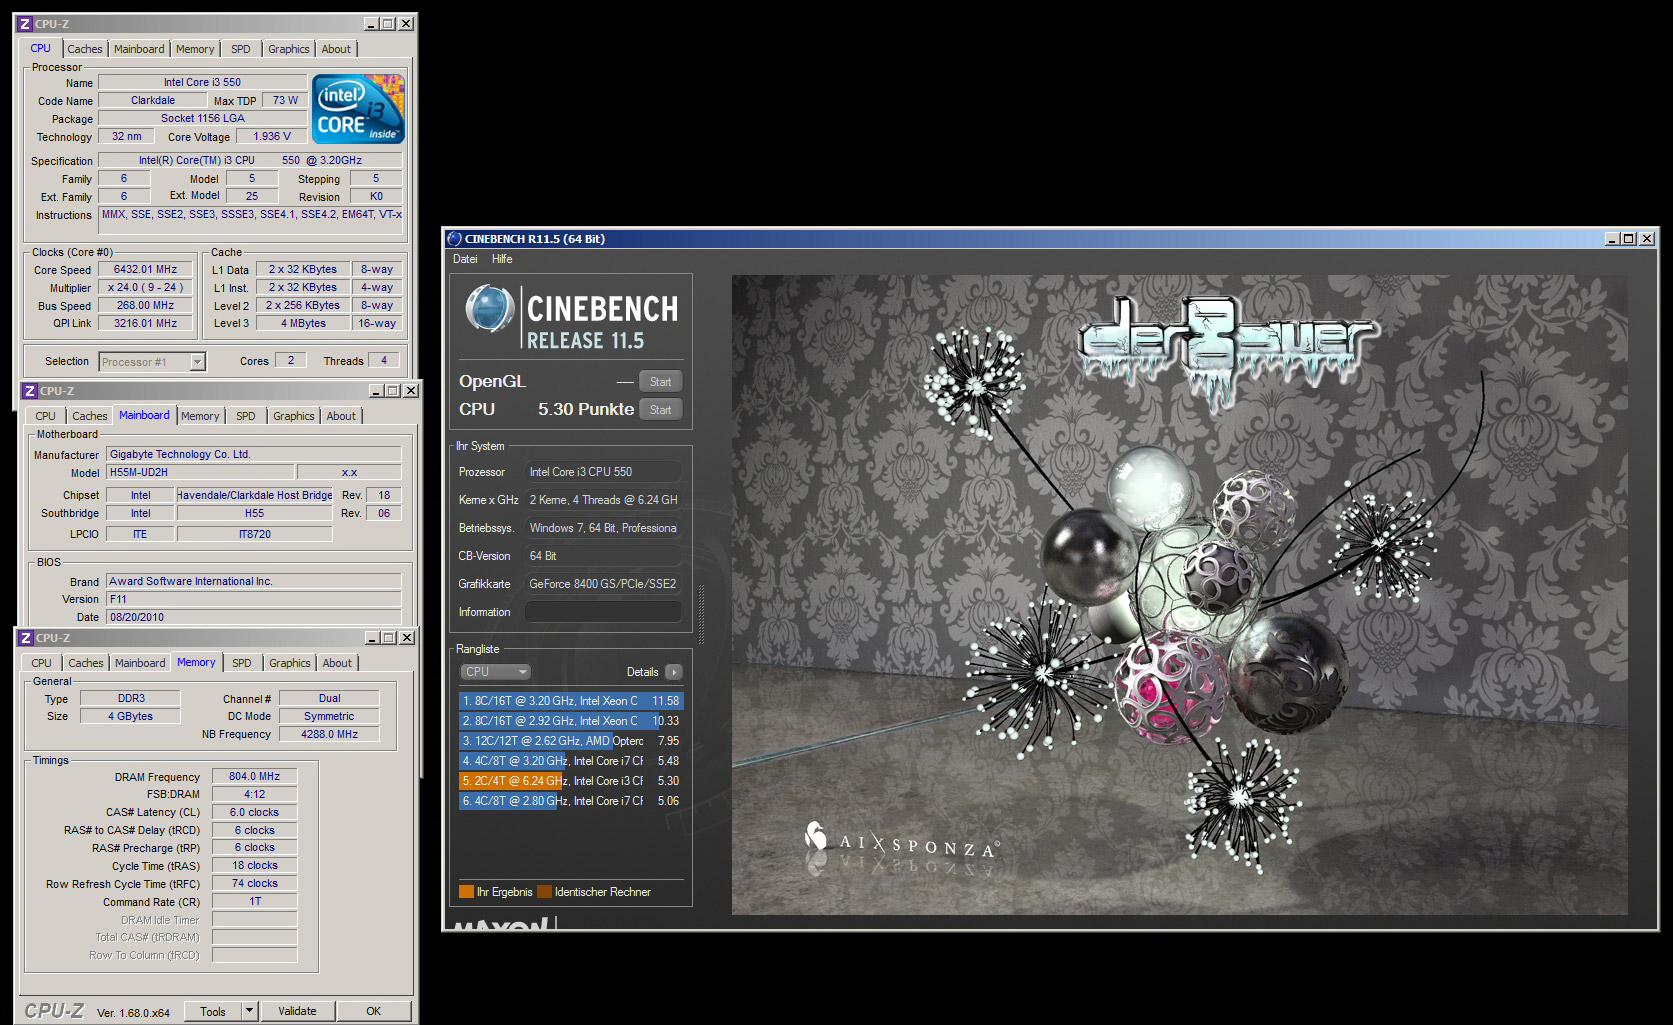Open the Datei menu in Cinebench
The width and height of the screenshot is (1673, 1025).
click(465, 259)
